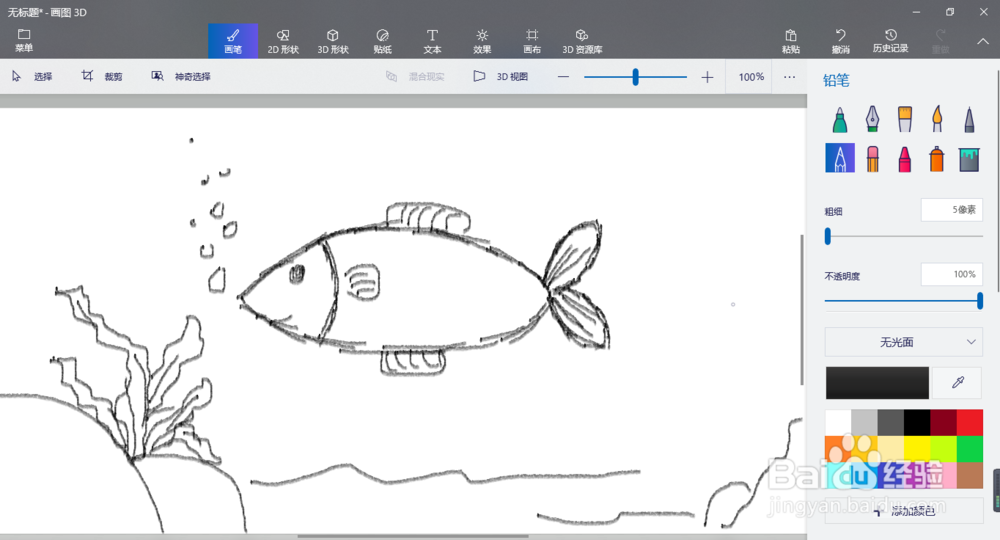This screenshot has width=1000, height=540.
Task: Click the 撤消 undo button
Action: point(841,41)
